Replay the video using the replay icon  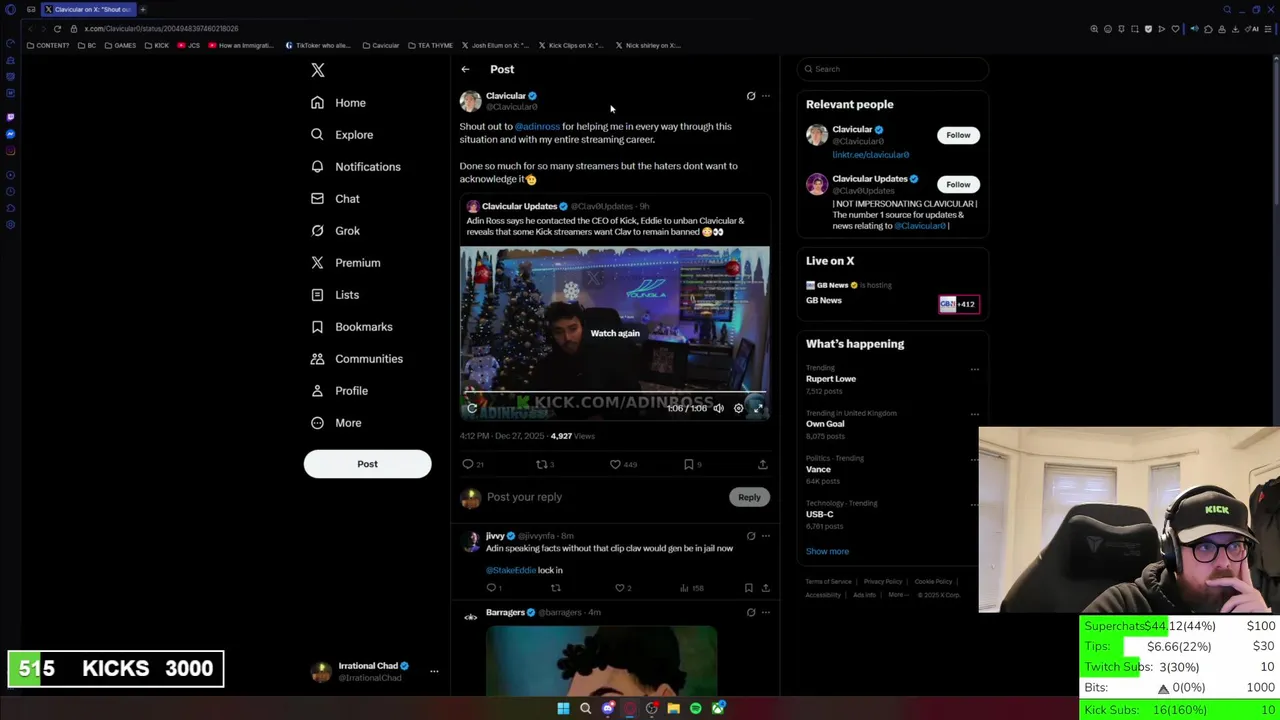coord(472,408)
